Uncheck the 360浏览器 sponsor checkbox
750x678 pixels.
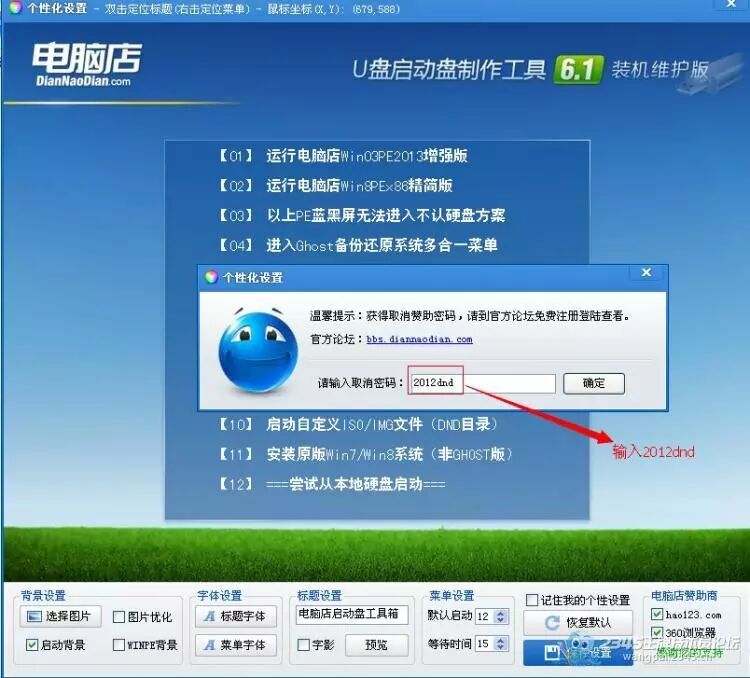[x=657, y=633]
